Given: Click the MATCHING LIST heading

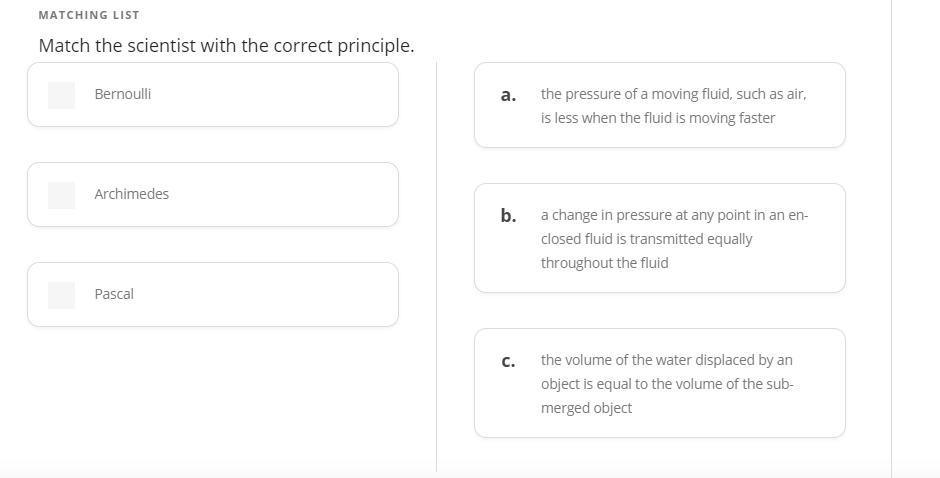Looking at the screenshot, I should tap(89, 15).
